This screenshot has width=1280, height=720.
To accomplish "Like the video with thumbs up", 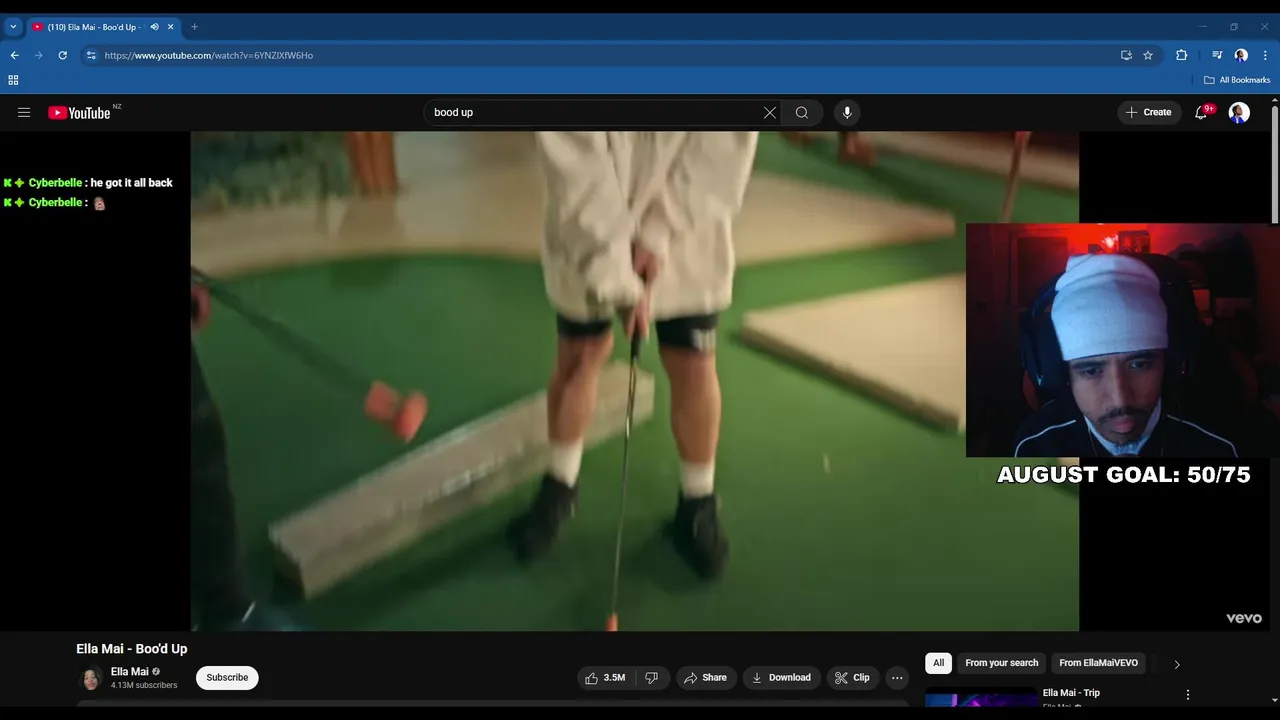I will [x=607, y=678].
